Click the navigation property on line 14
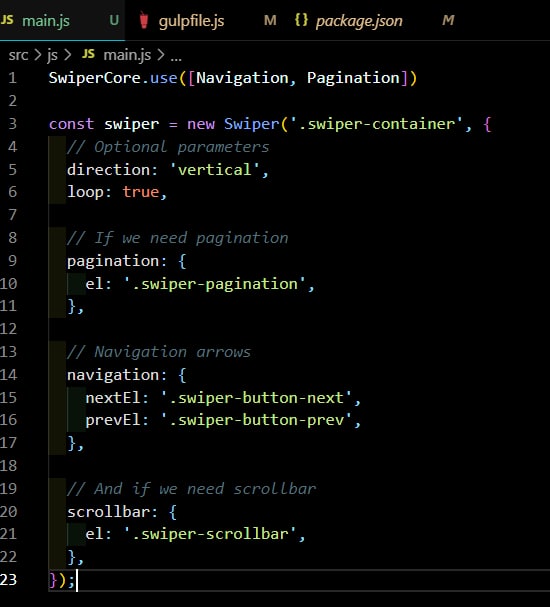This screenshot has width=550, height=607. point(113,375)
